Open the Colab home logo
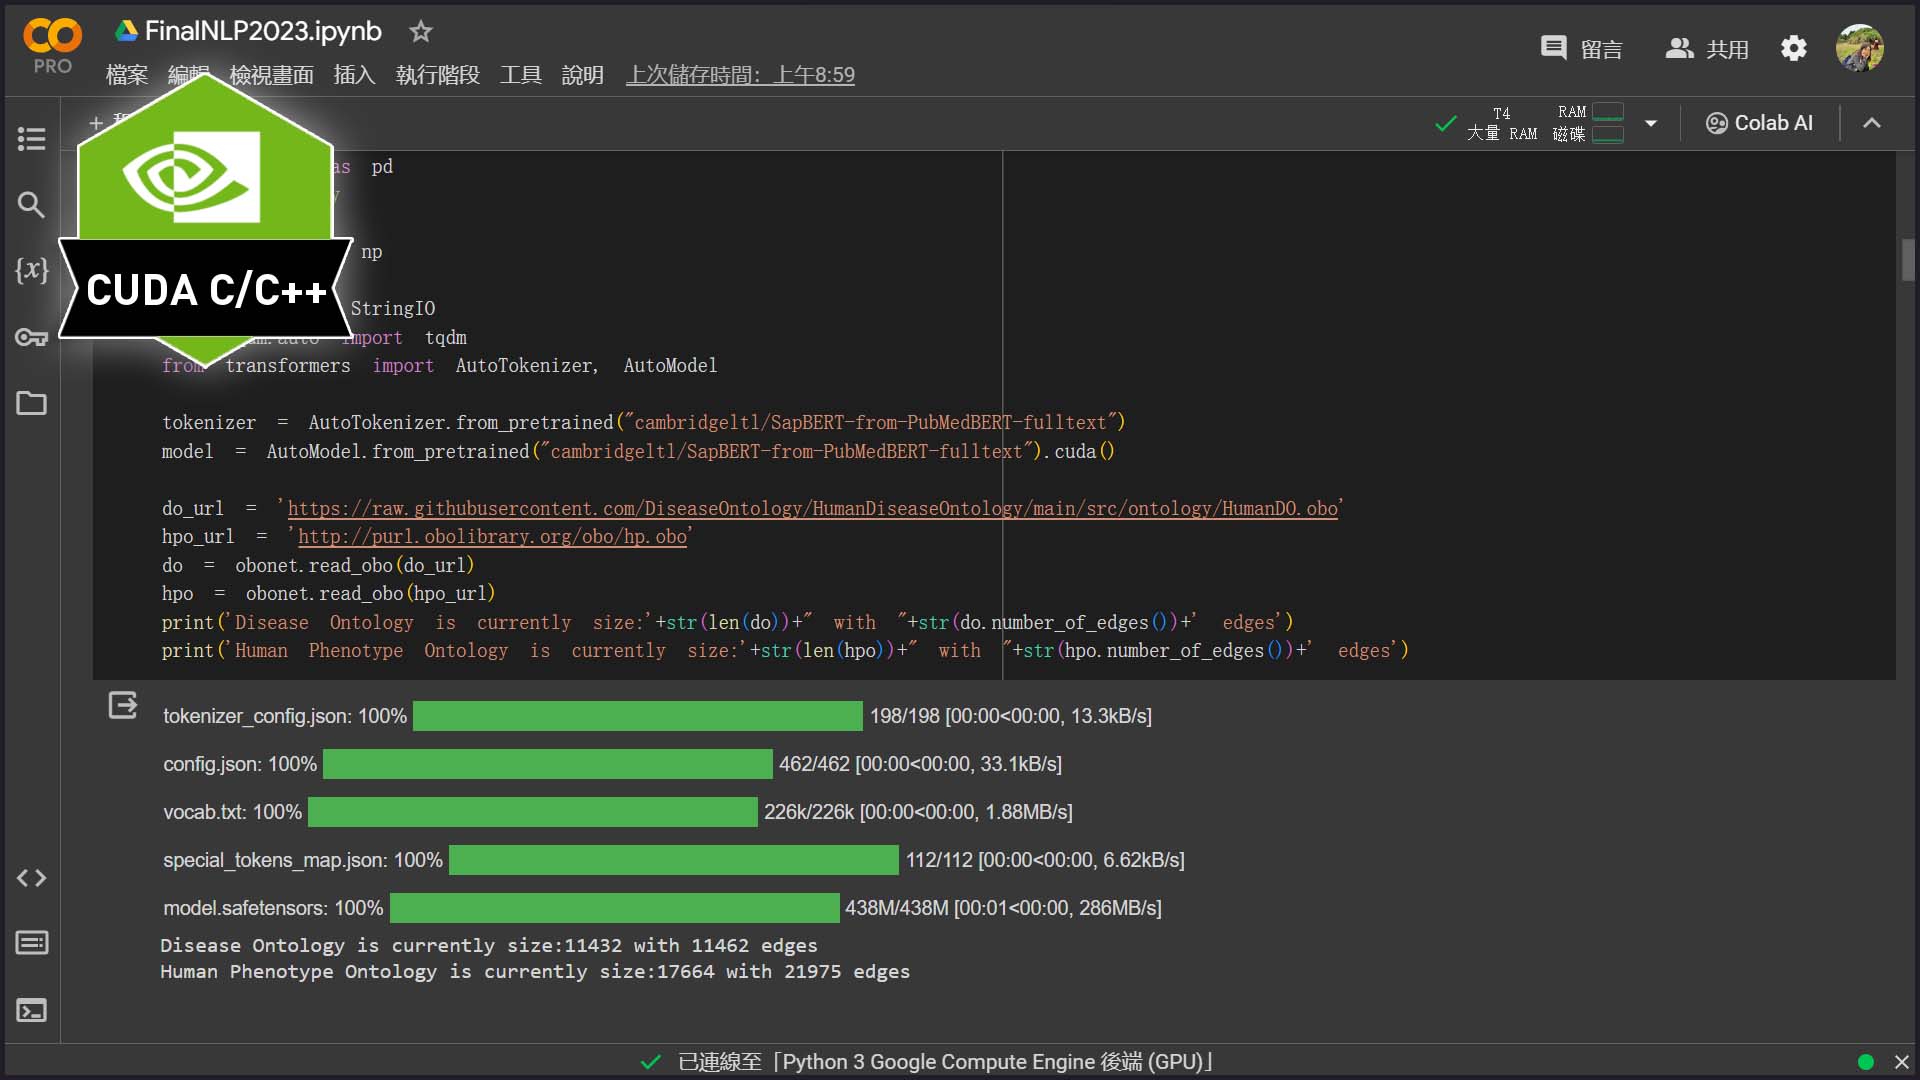Image resolution: width=1920 pixels, height=1080 pixels. (x=52, y=37)
